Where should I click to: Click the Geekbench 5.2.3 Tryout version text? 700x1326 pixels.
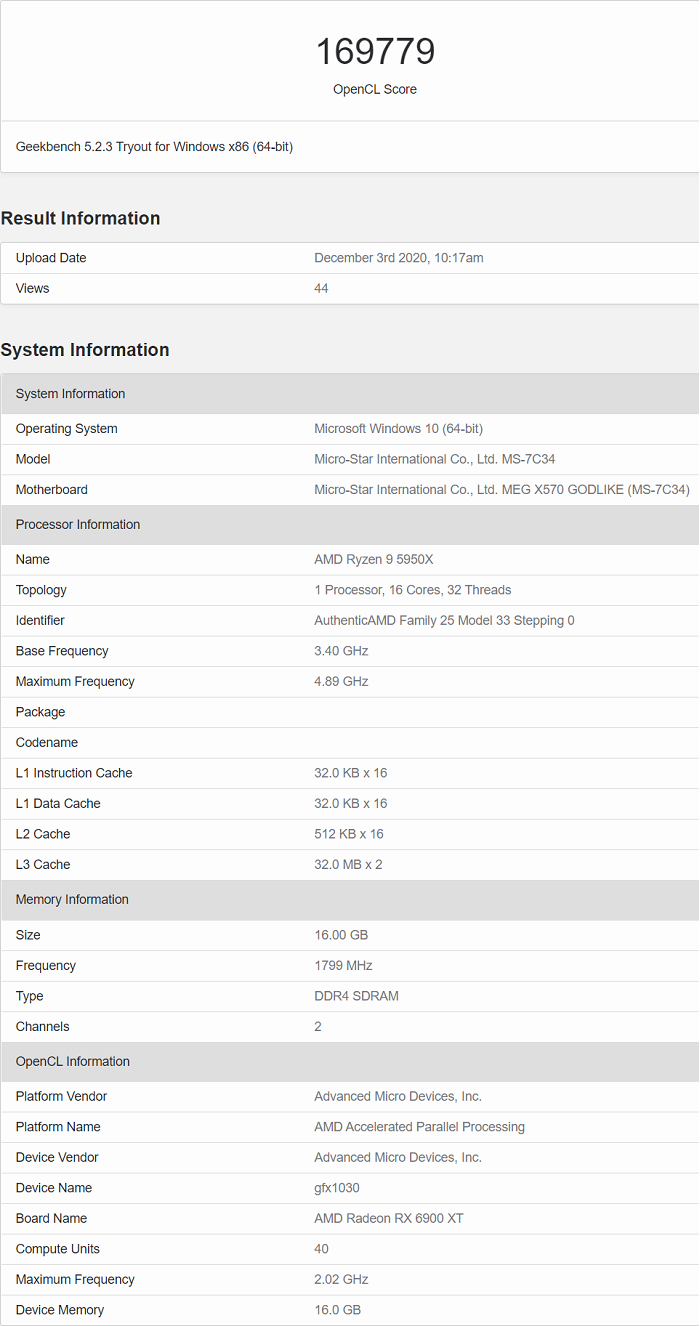pyautogui.click(x=154, y=147)
